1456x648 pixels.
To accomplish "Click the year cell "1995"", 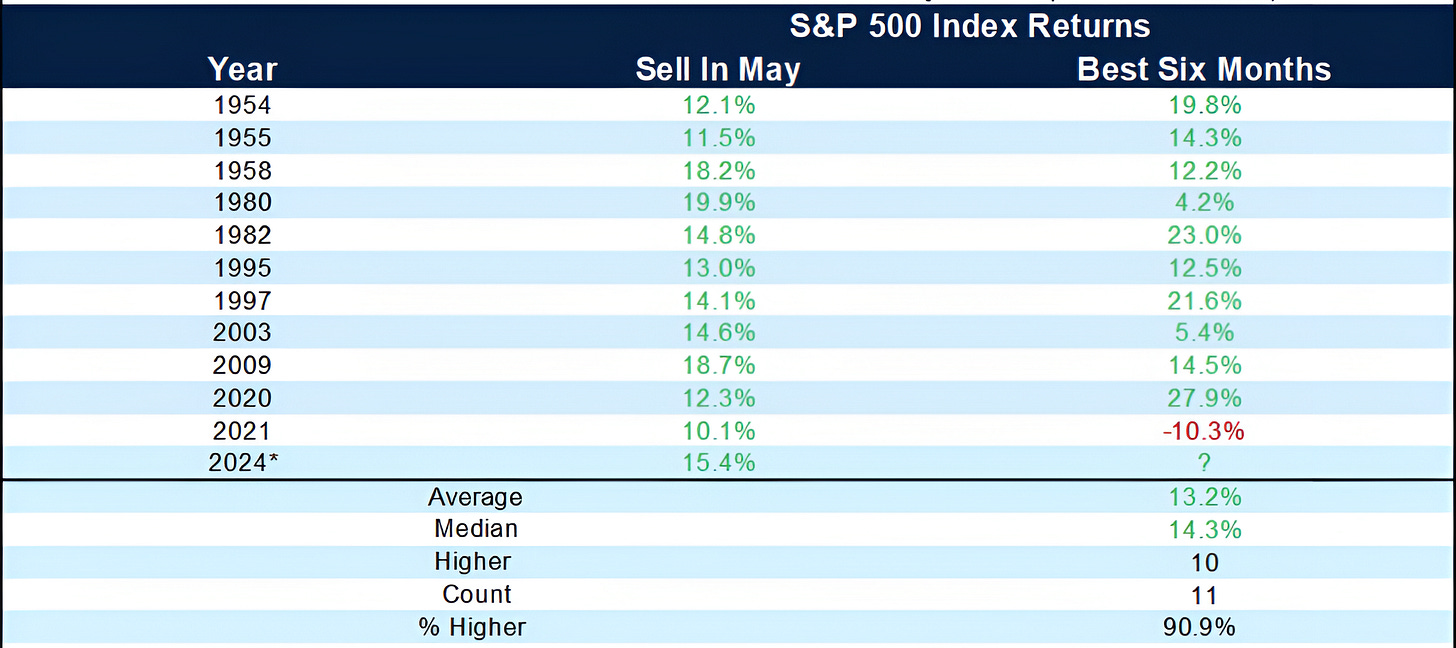I will tap(243, 268).
